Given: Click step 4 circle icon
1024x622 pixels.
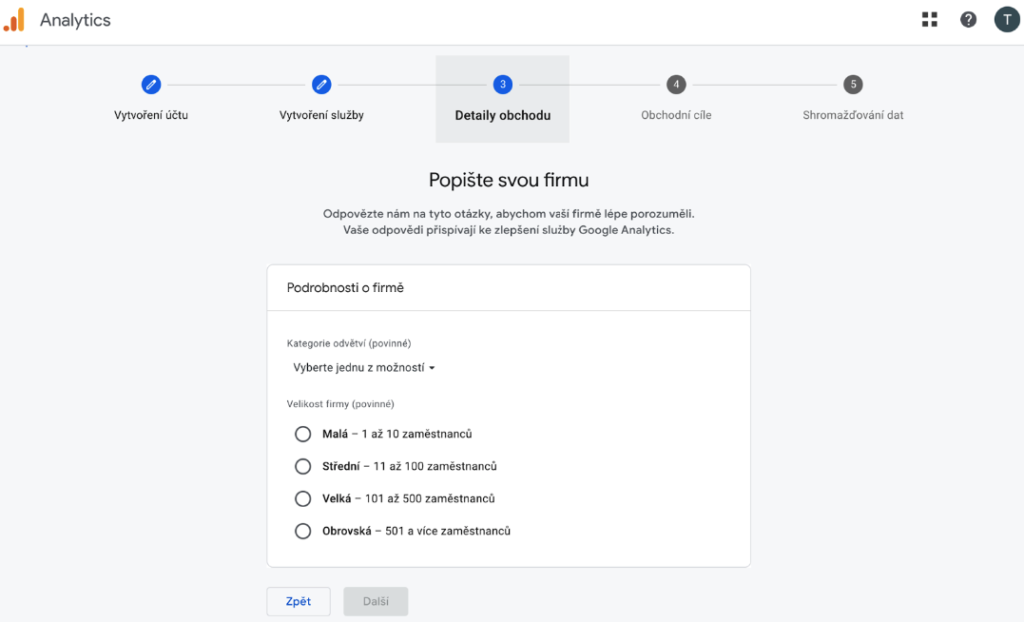Looking at the screenshot, I should [x=676, y=85].
